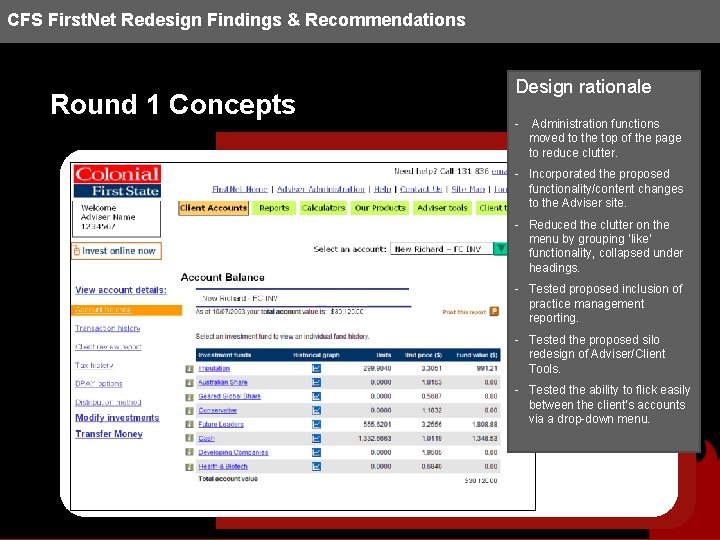Click the 1,332.6663 units cell

[x=375, y=439]
